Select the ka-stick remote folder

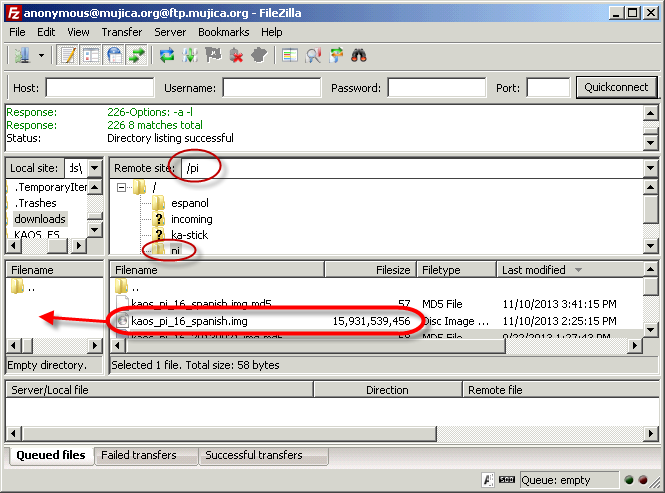click(x=190, y=235)
